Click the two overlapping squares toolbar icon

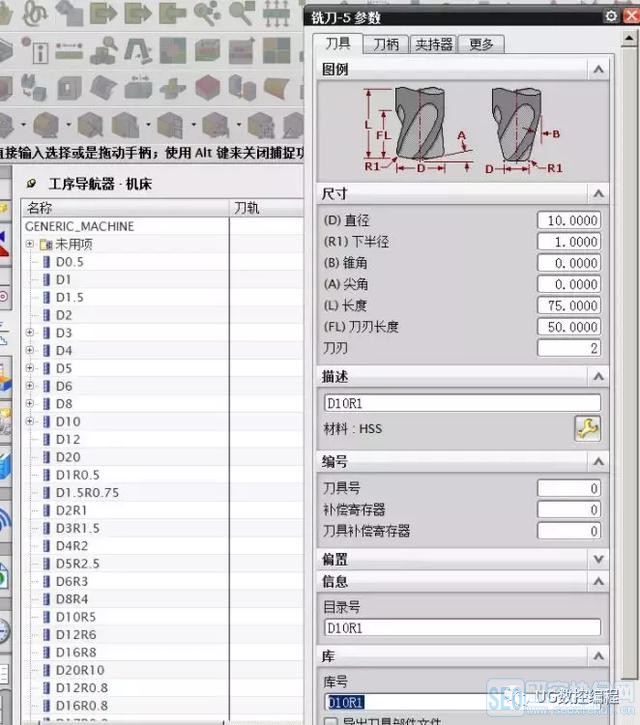point(69,13)
